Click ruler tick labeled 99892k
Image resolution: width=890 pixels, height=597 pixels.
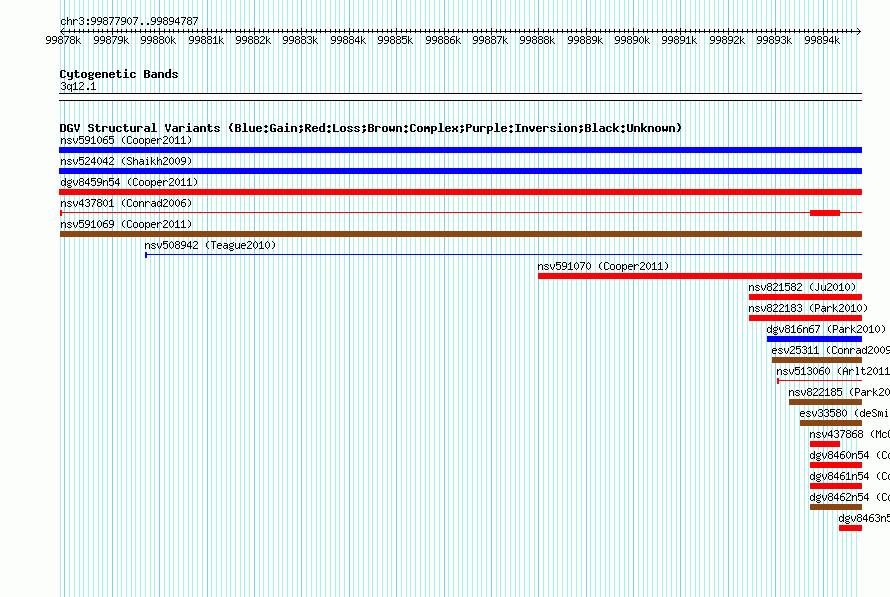(727, 40)
